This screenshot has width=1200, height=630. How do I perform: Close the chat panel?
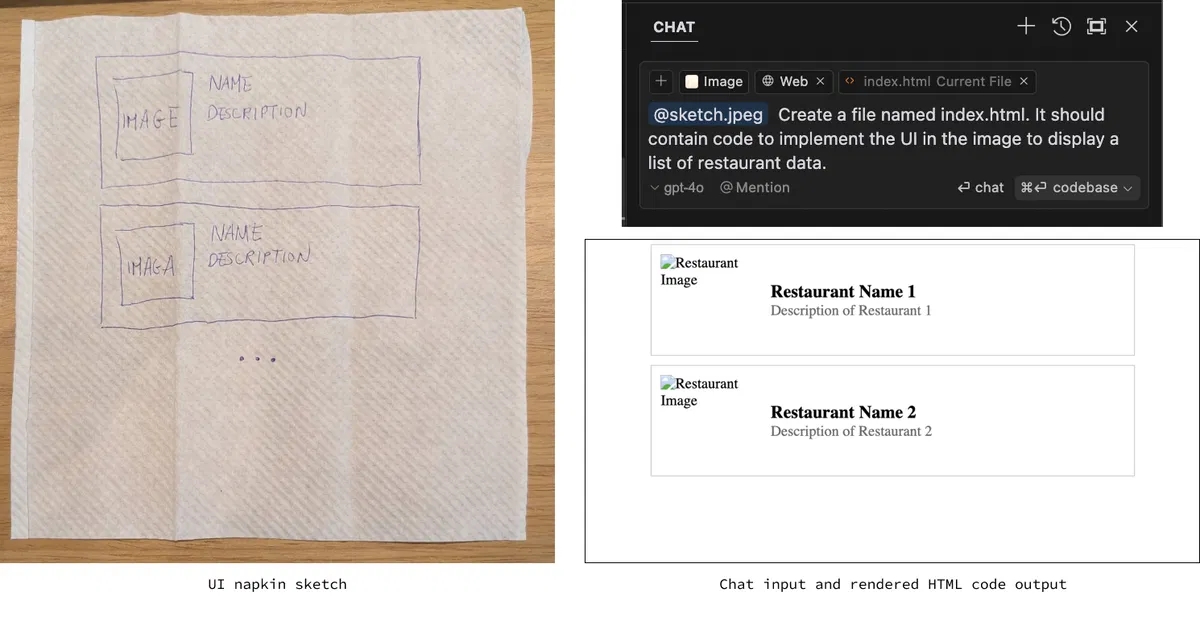click(x=1131, y=27)
